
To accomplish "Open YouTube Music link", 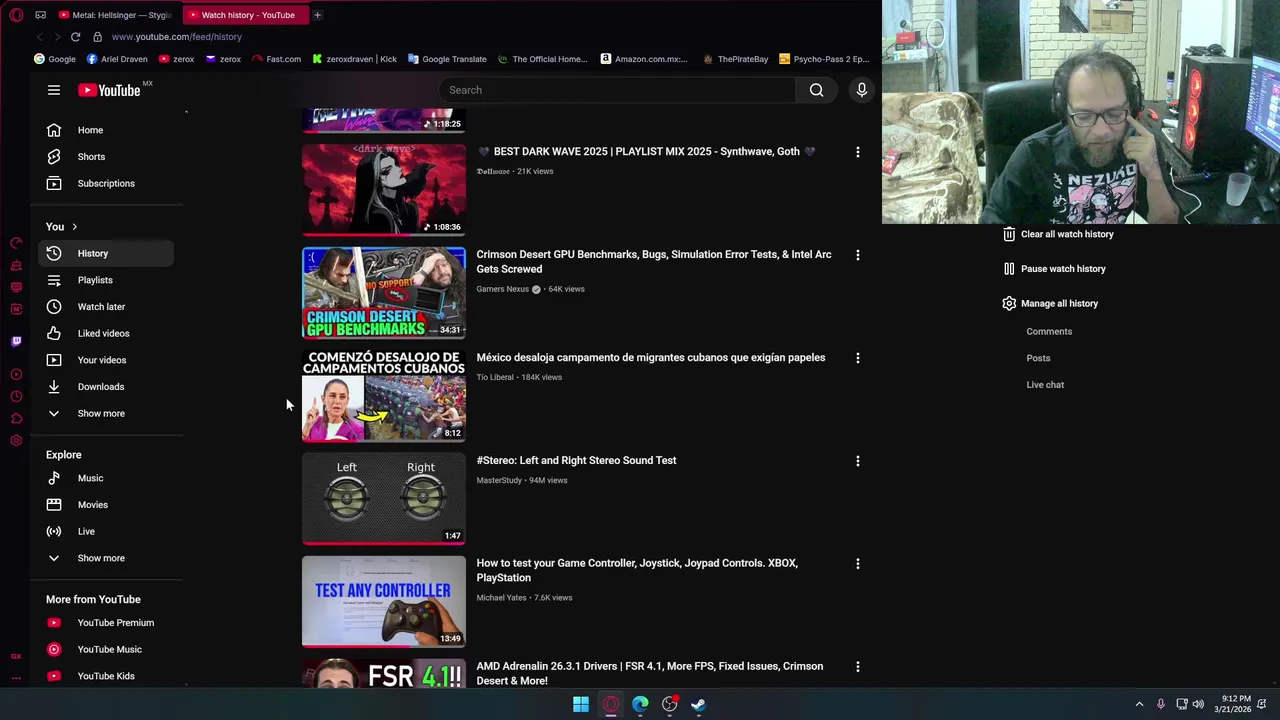I will pyautogui.click(x=106, y=650).
